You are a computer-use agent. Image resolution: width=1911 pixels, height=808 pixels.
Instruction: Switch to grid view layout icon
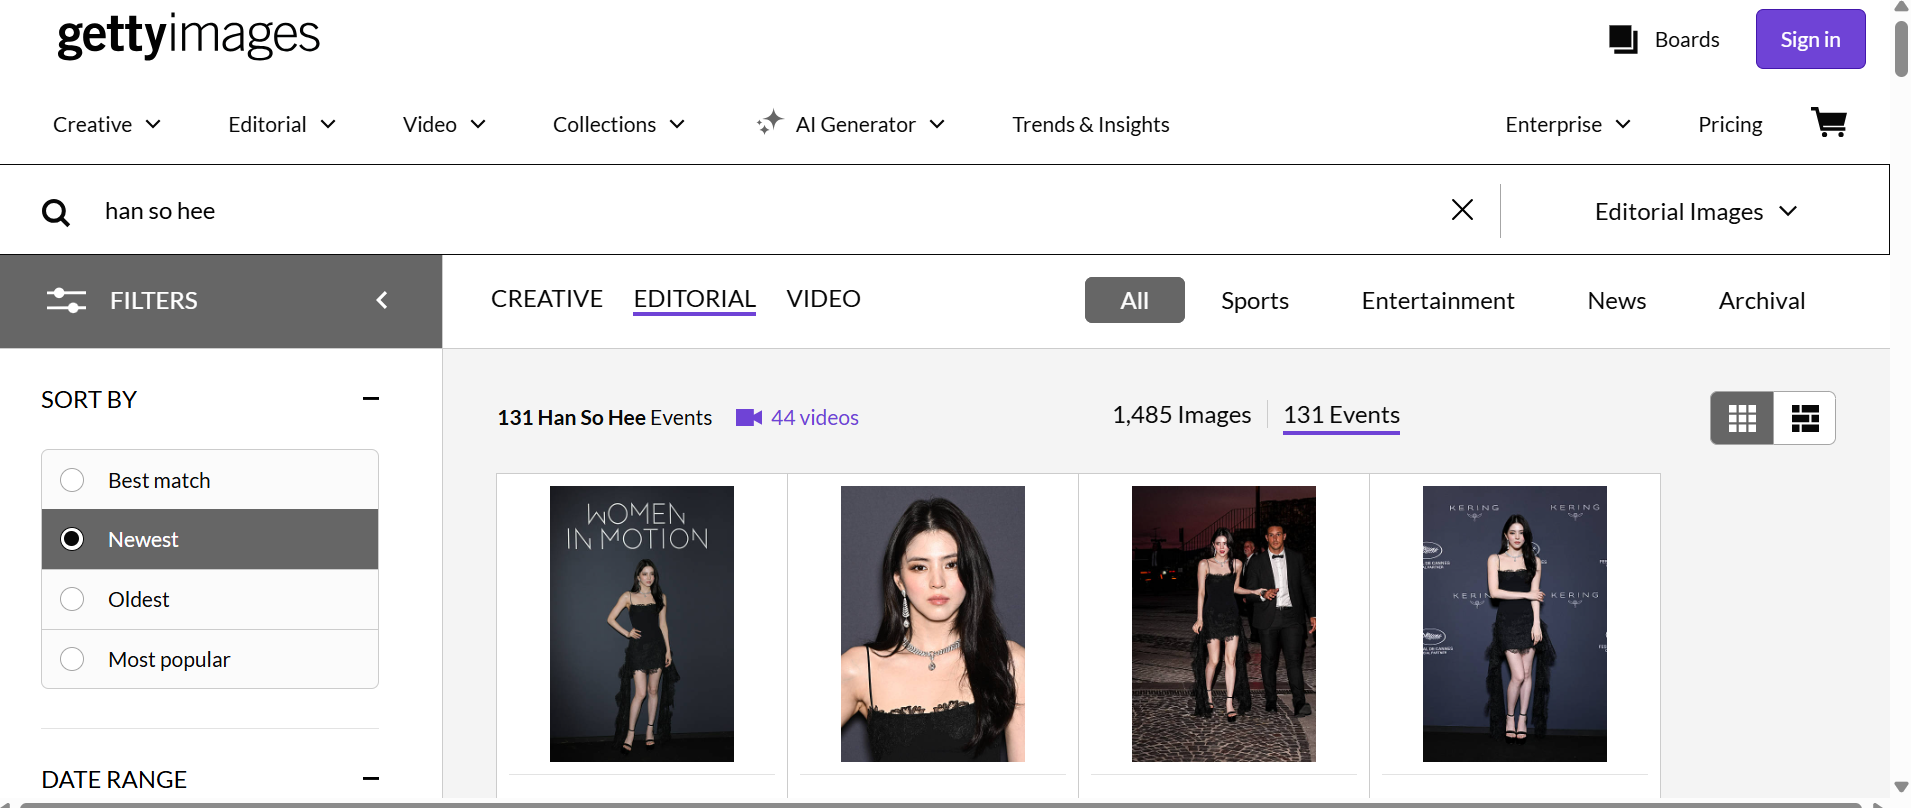[x=1742, y=418]
